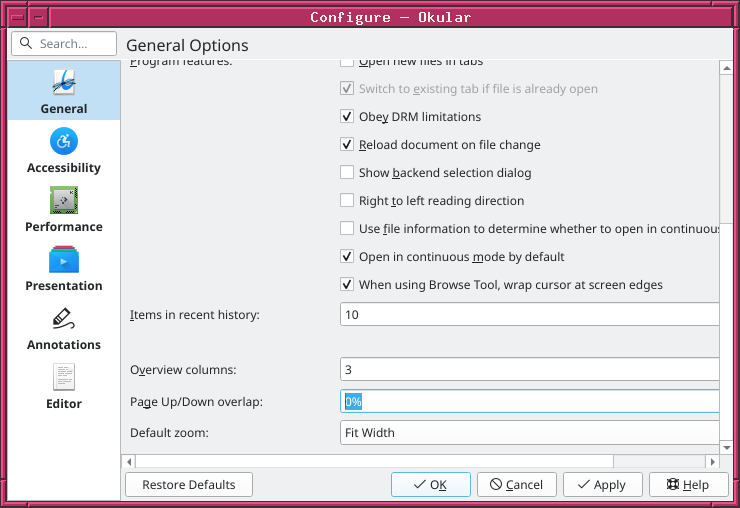Open the Presentation settings icon
Screen dimensions: 740x508
click(x=64, y=259)
